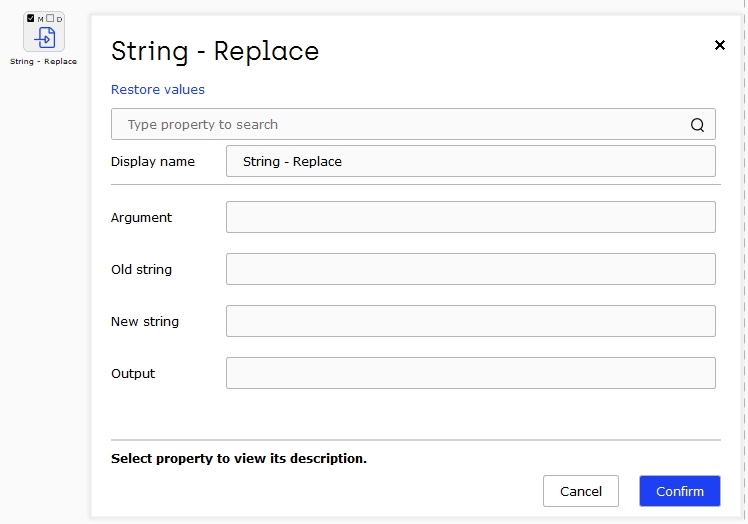Select the New string property label

145,322
